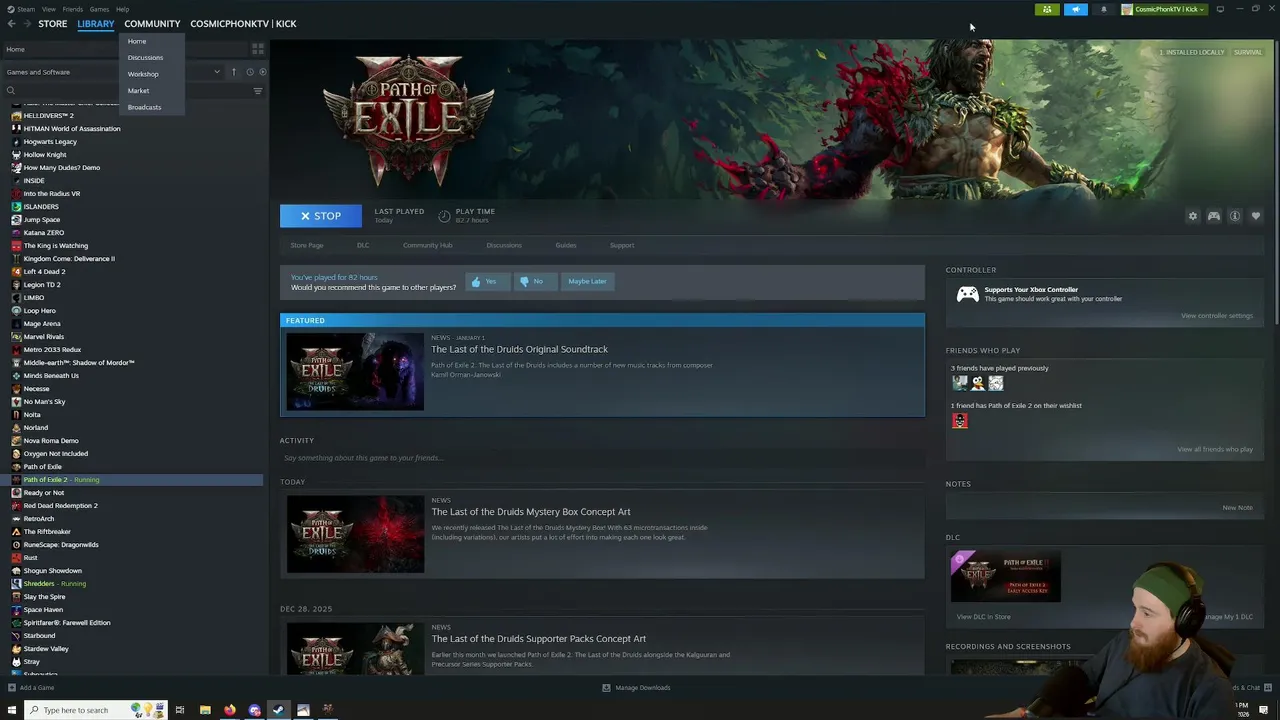Open the DLC link under play bar
Screen dimensions: 1280x720
coord(363,245)
